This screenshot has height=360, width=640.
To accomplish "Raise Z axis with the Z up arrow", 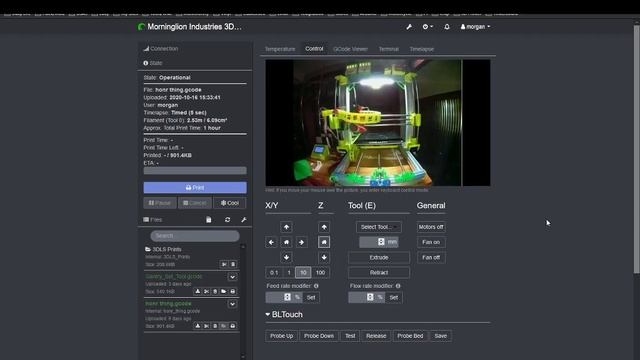I will (324, 227).
